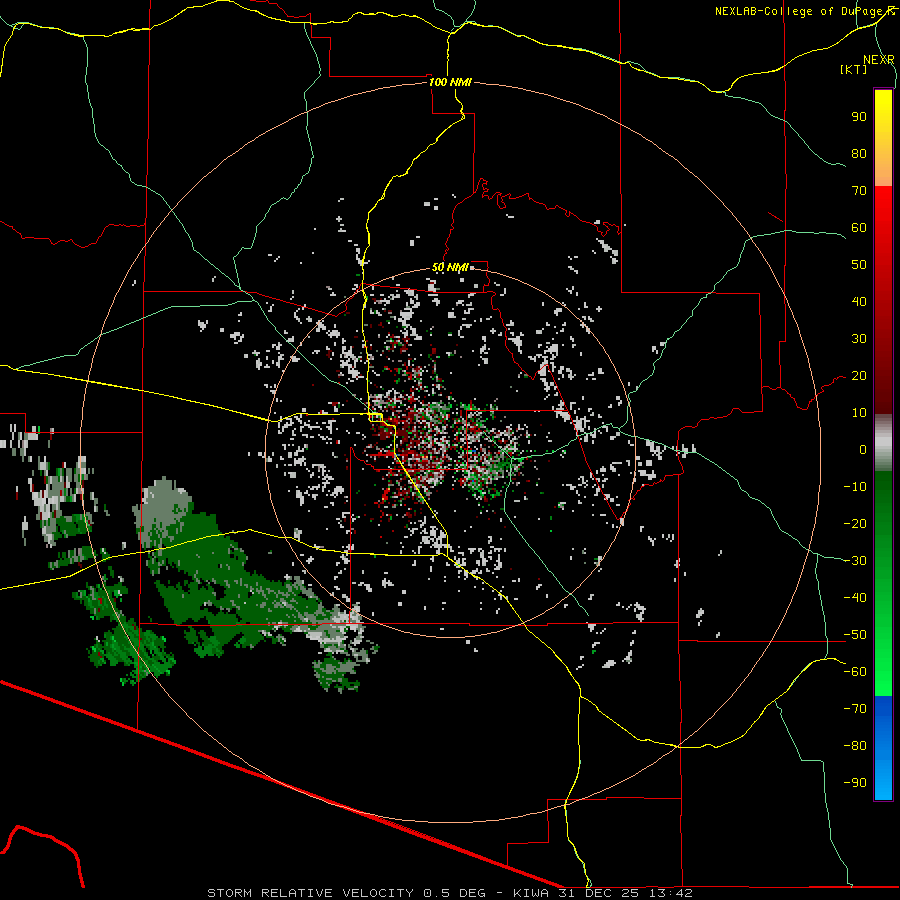Screen dimensions: 900x900
Task: Click the -20 value on velocity scale
Action: coord(855,524)
